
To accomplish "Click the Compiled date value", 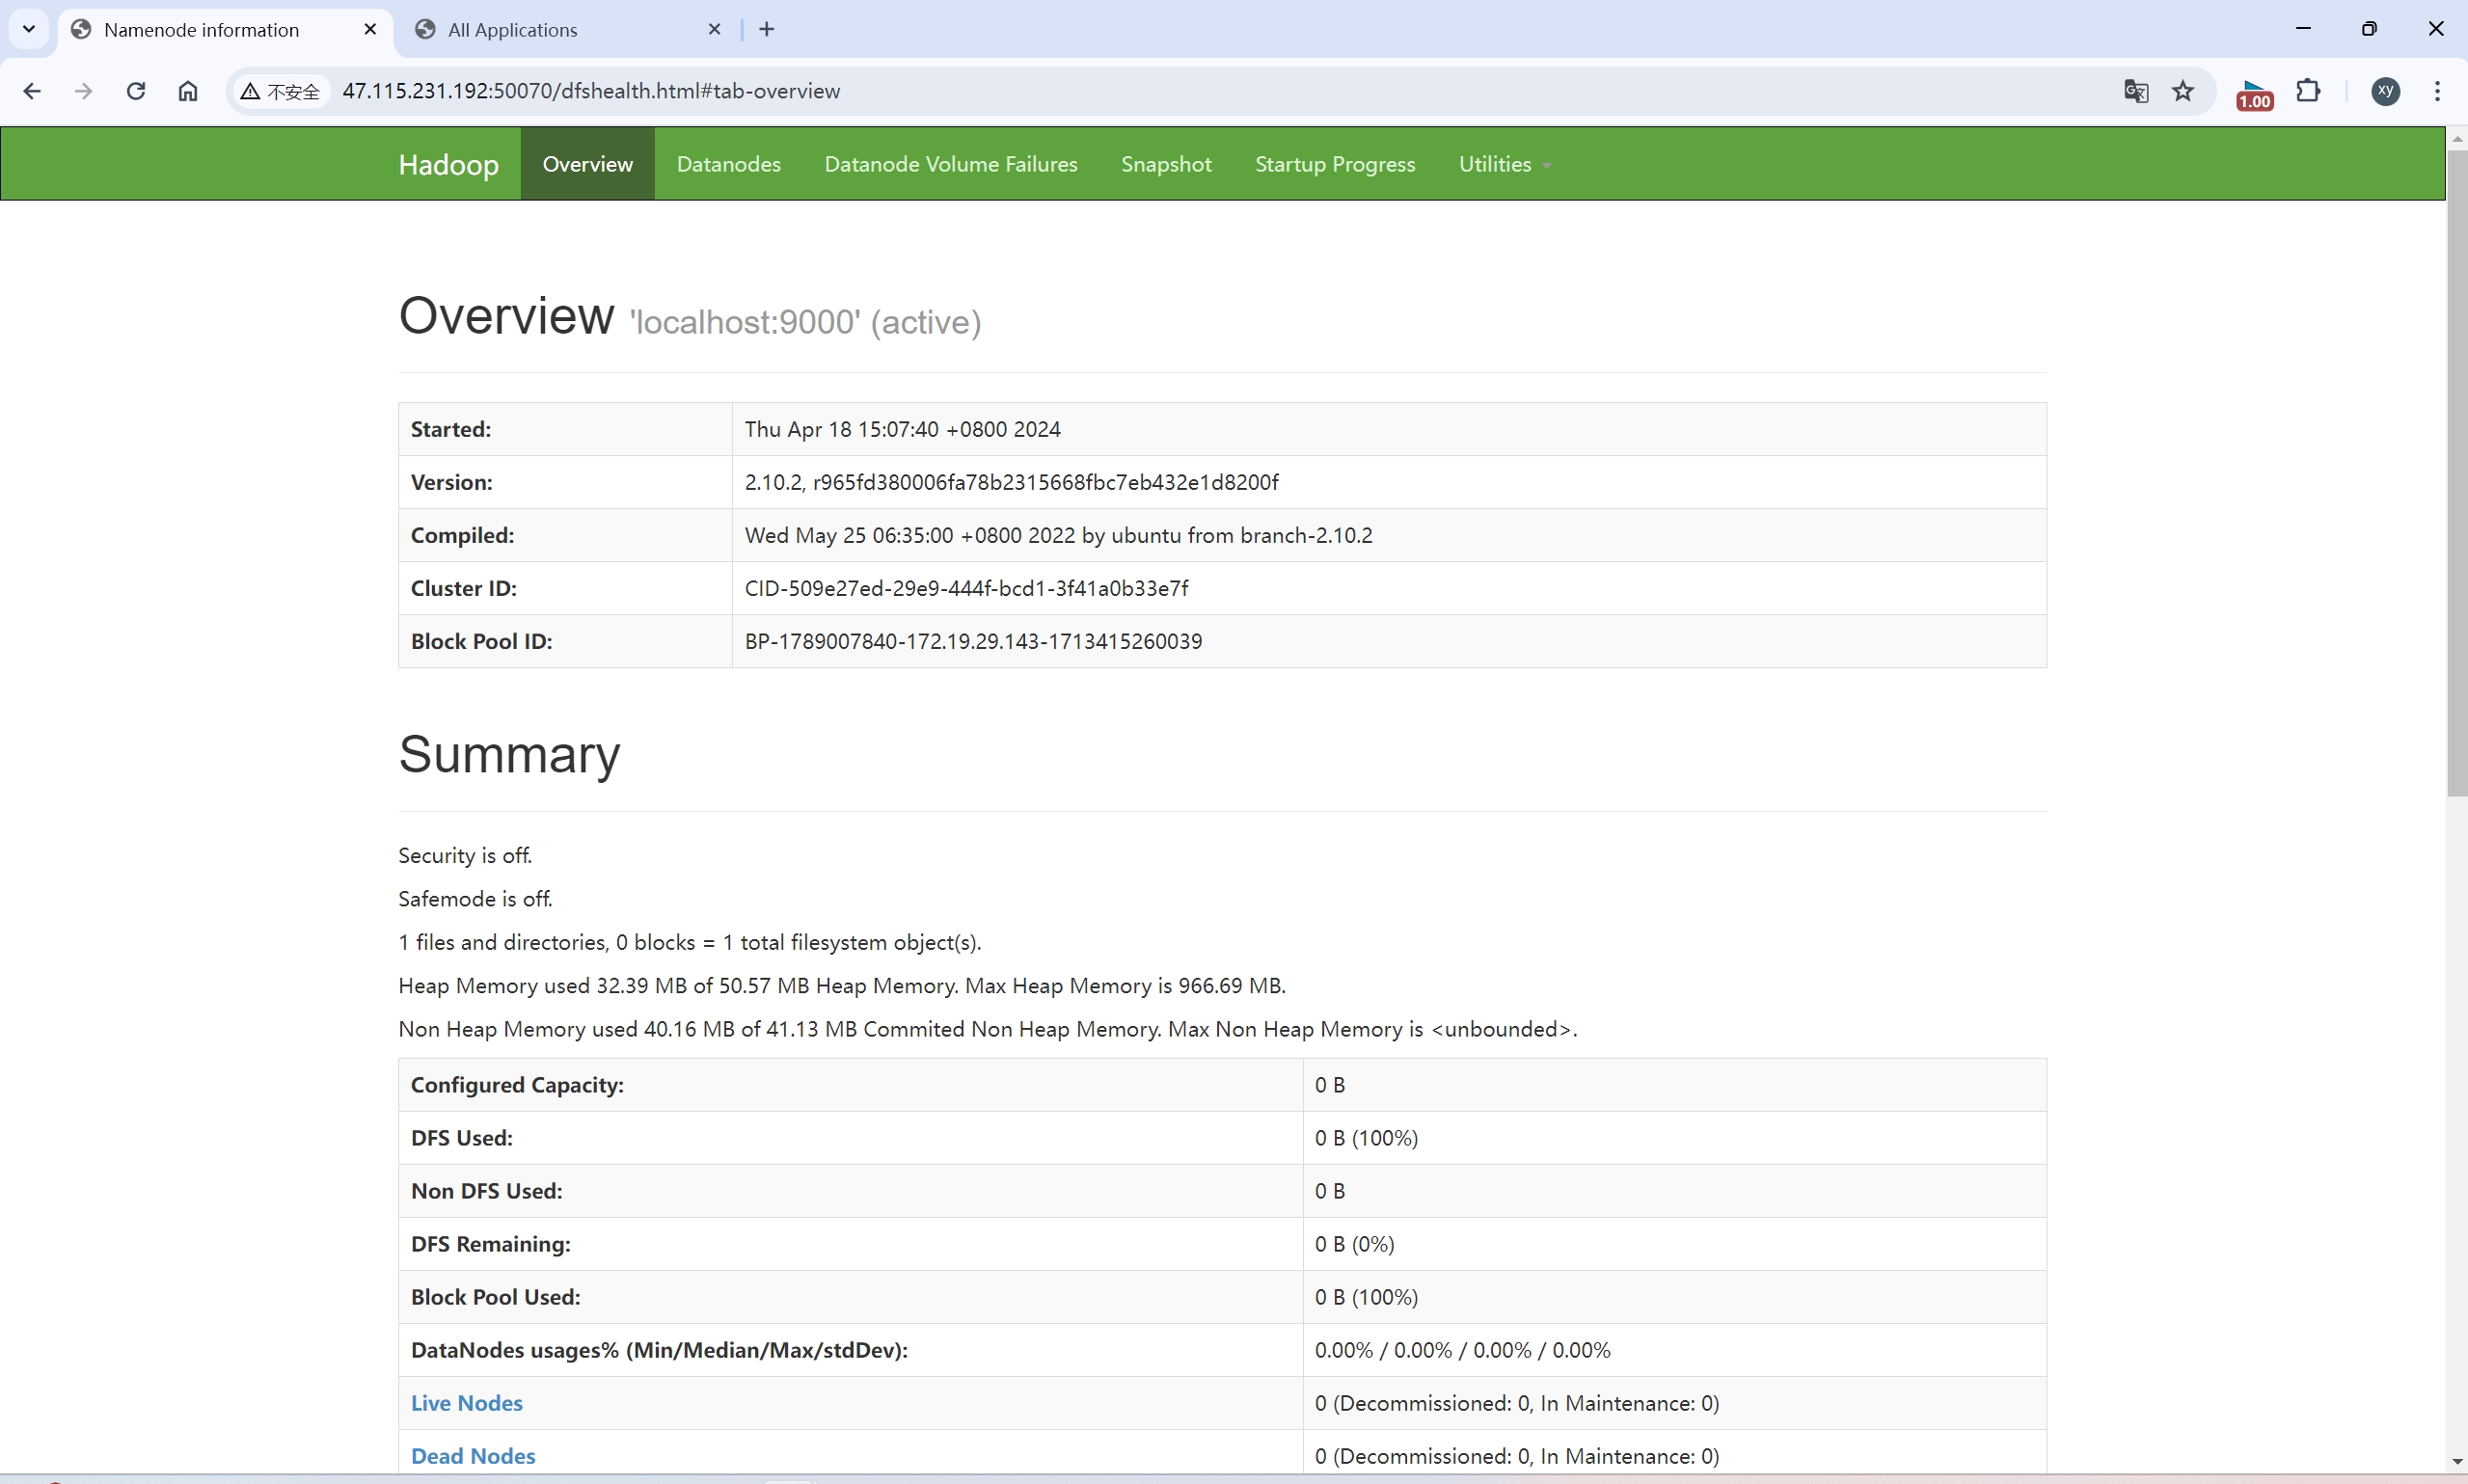I will (1058, 535).
